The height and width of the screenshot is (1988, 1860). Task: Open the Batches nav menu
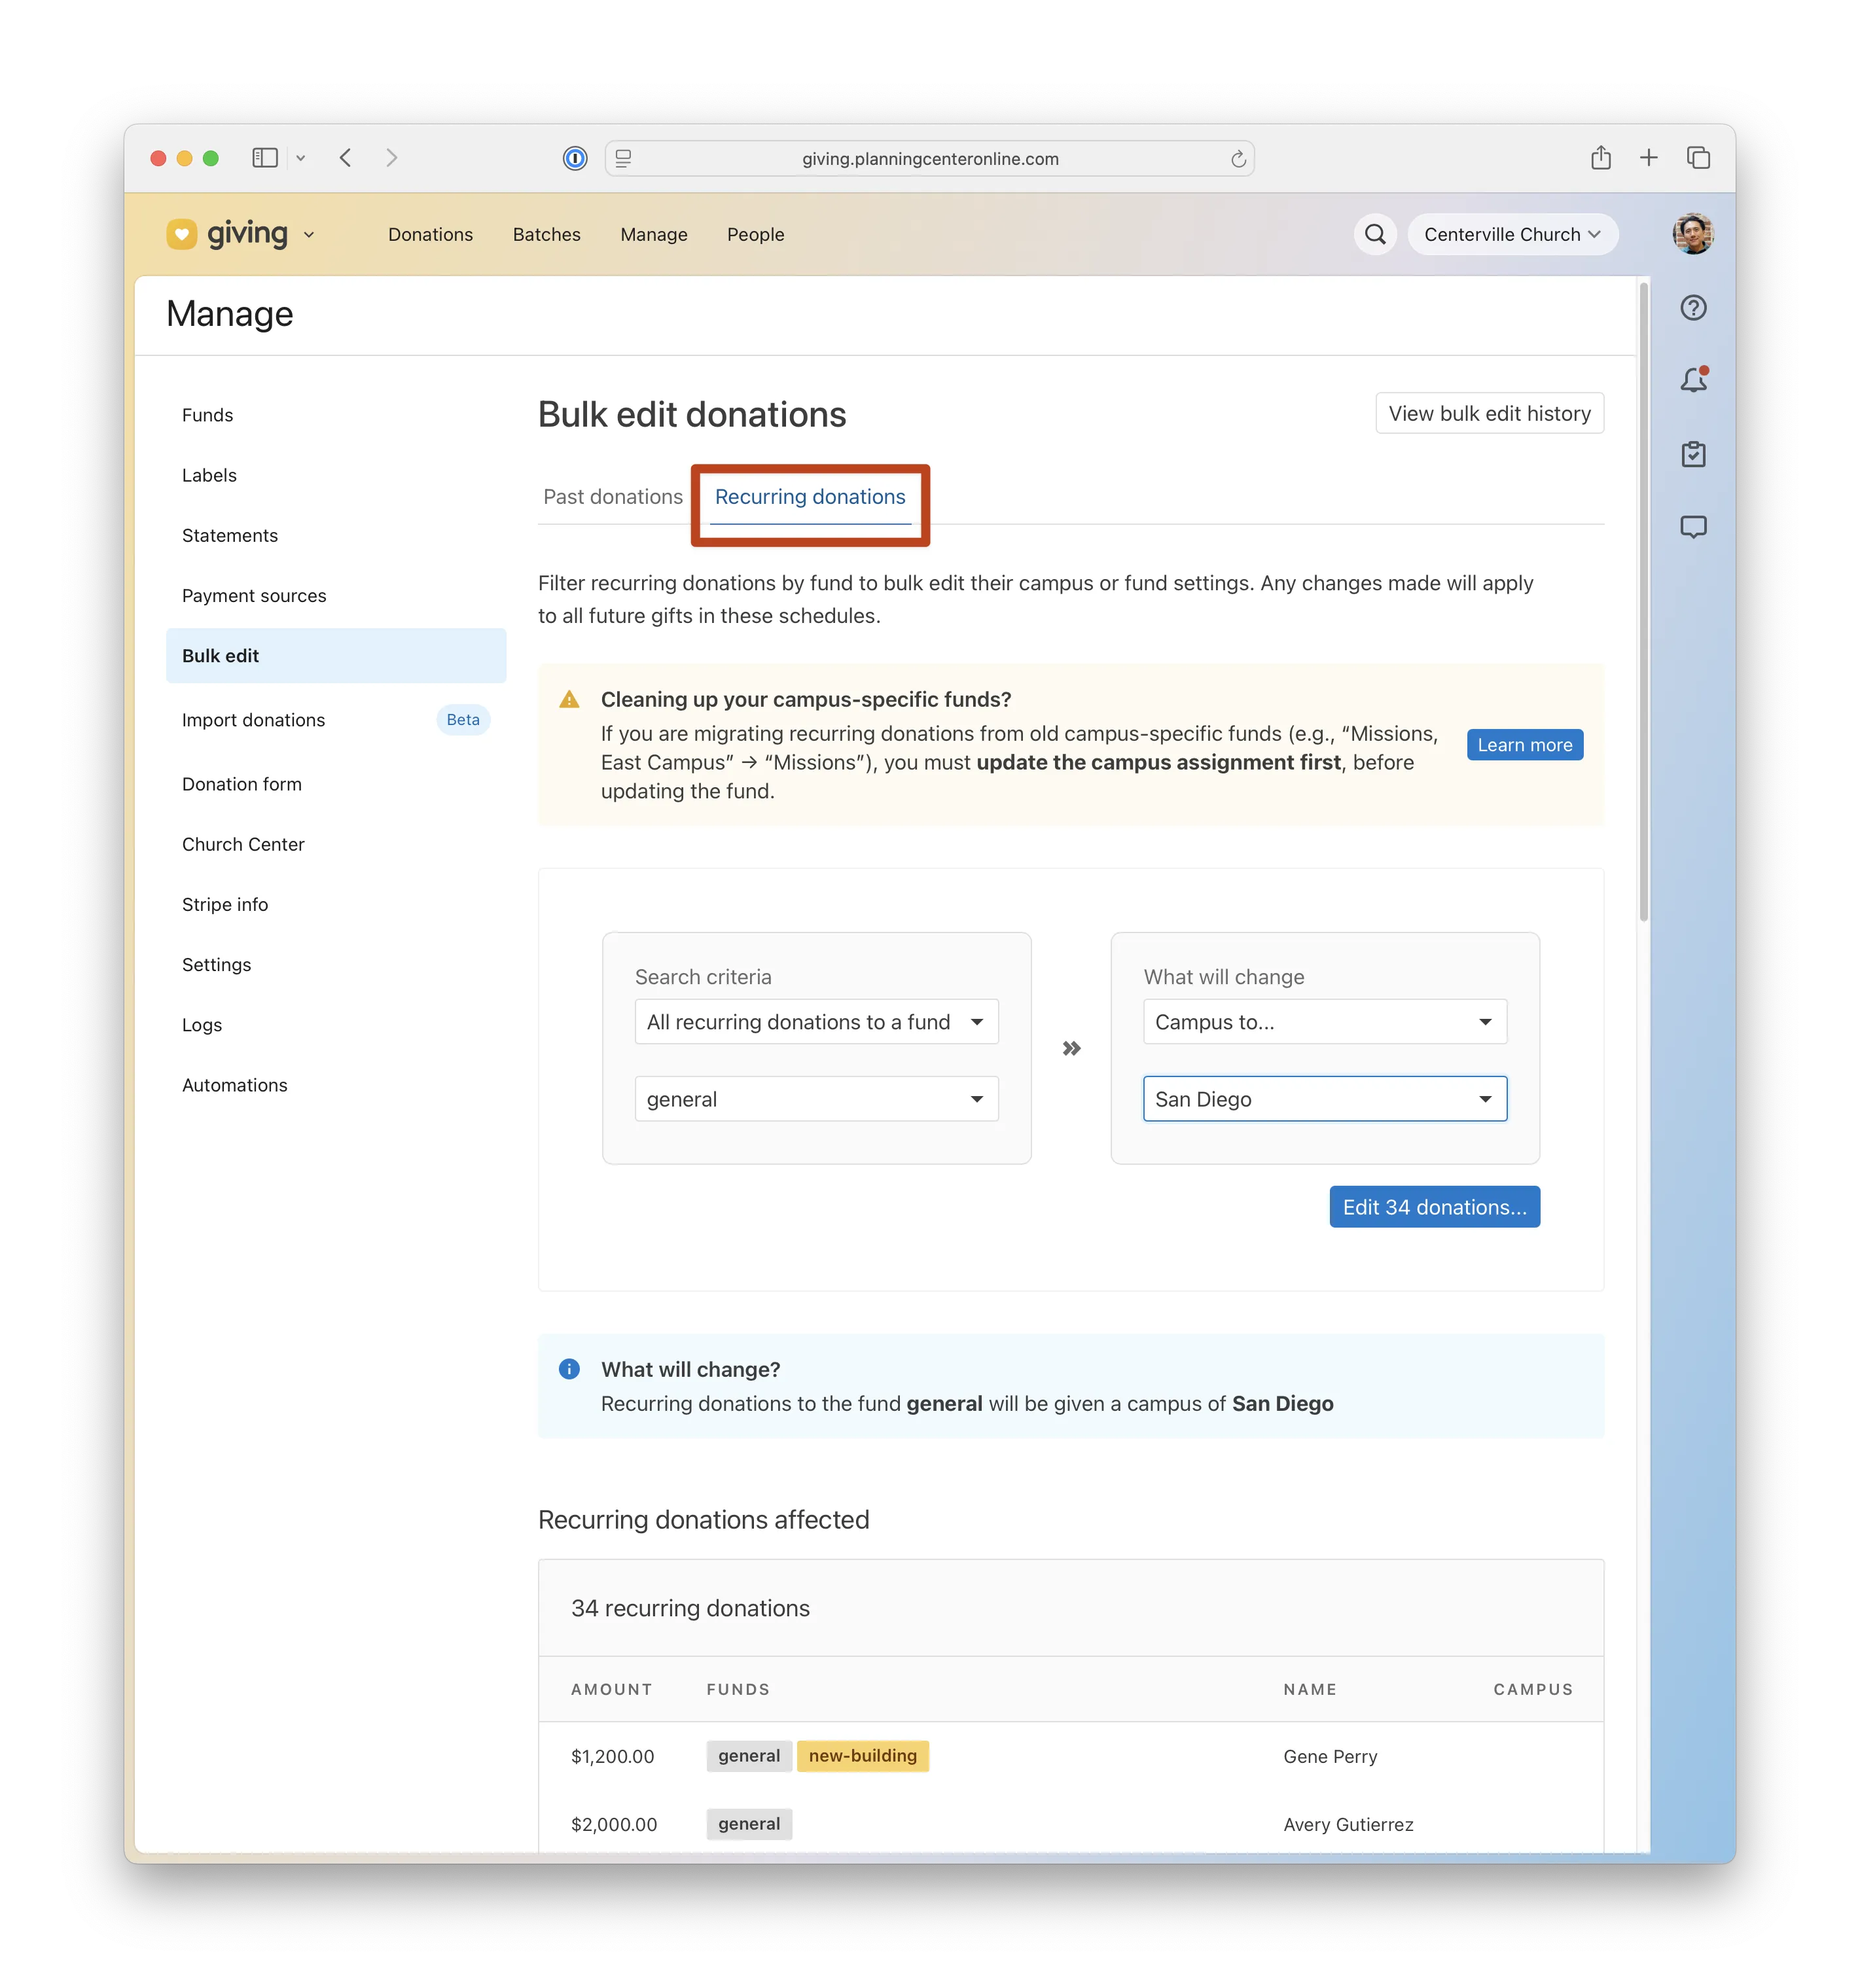pos(546,234)
